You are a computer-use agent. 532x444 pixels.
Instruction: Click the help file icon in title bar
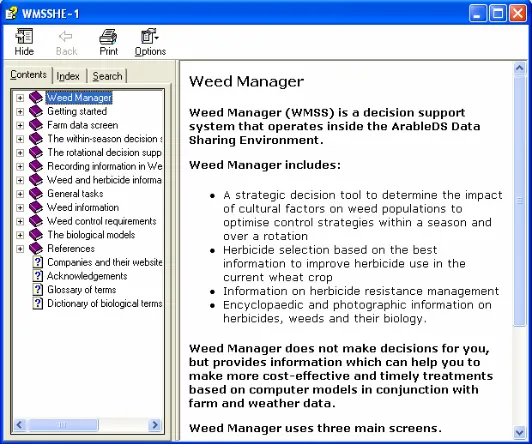pyautogui.click(x=12, y=14)
